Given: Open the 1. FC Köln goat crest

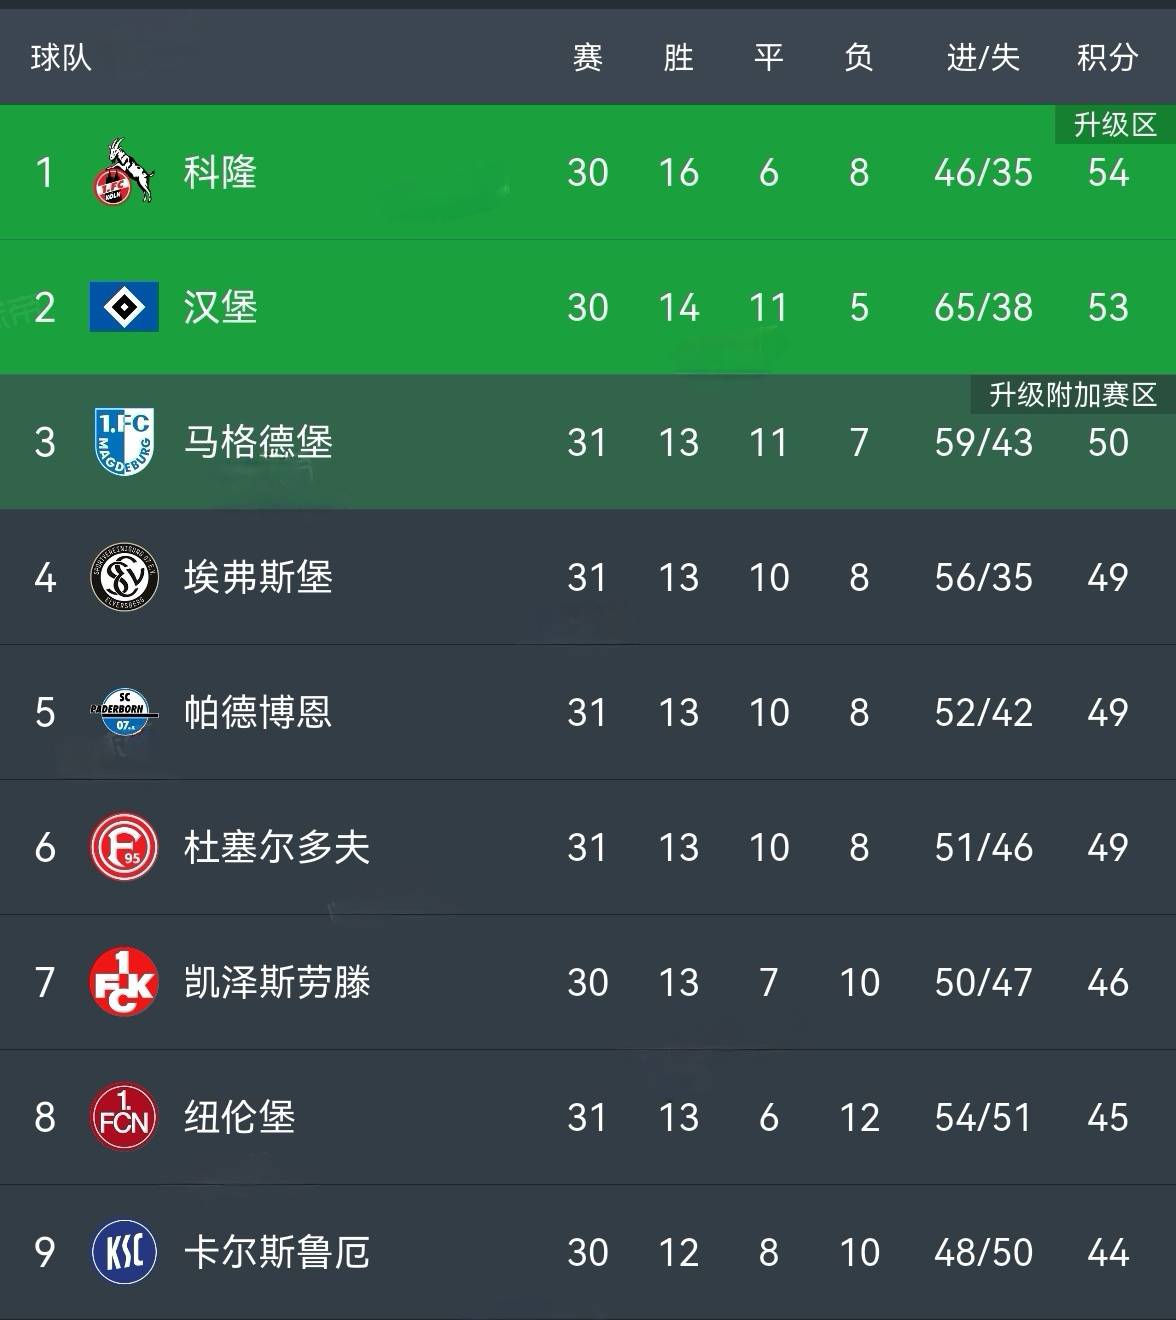Looking at the screenshot, I should click(124, 172).
